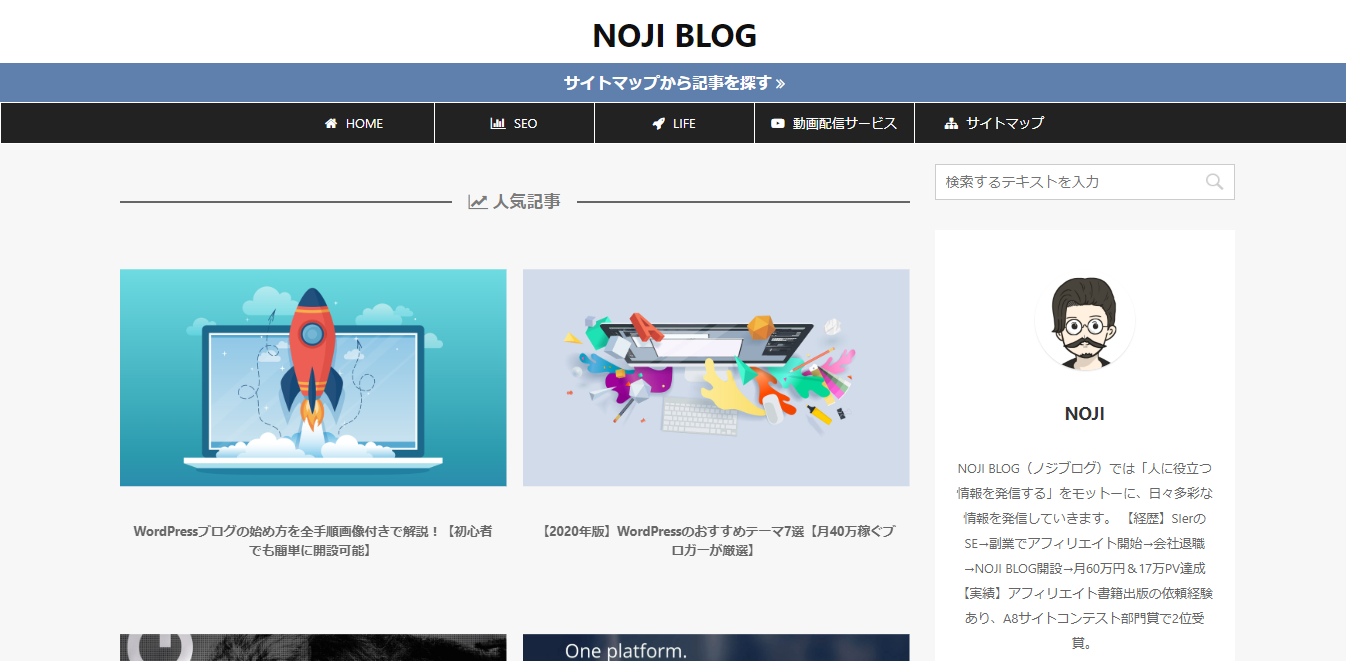
Task: Open the SEO category in the navigation
Action: coord(514,123)
